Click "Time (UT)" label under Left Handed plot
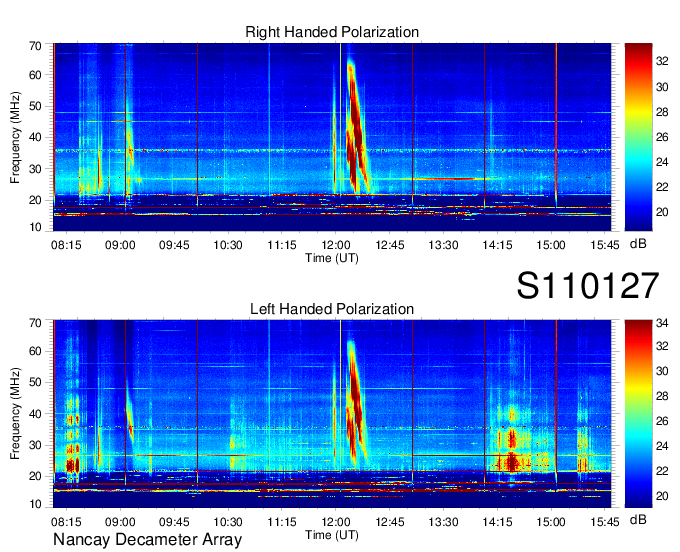680x552 pixels. click(x=332, y=535)
